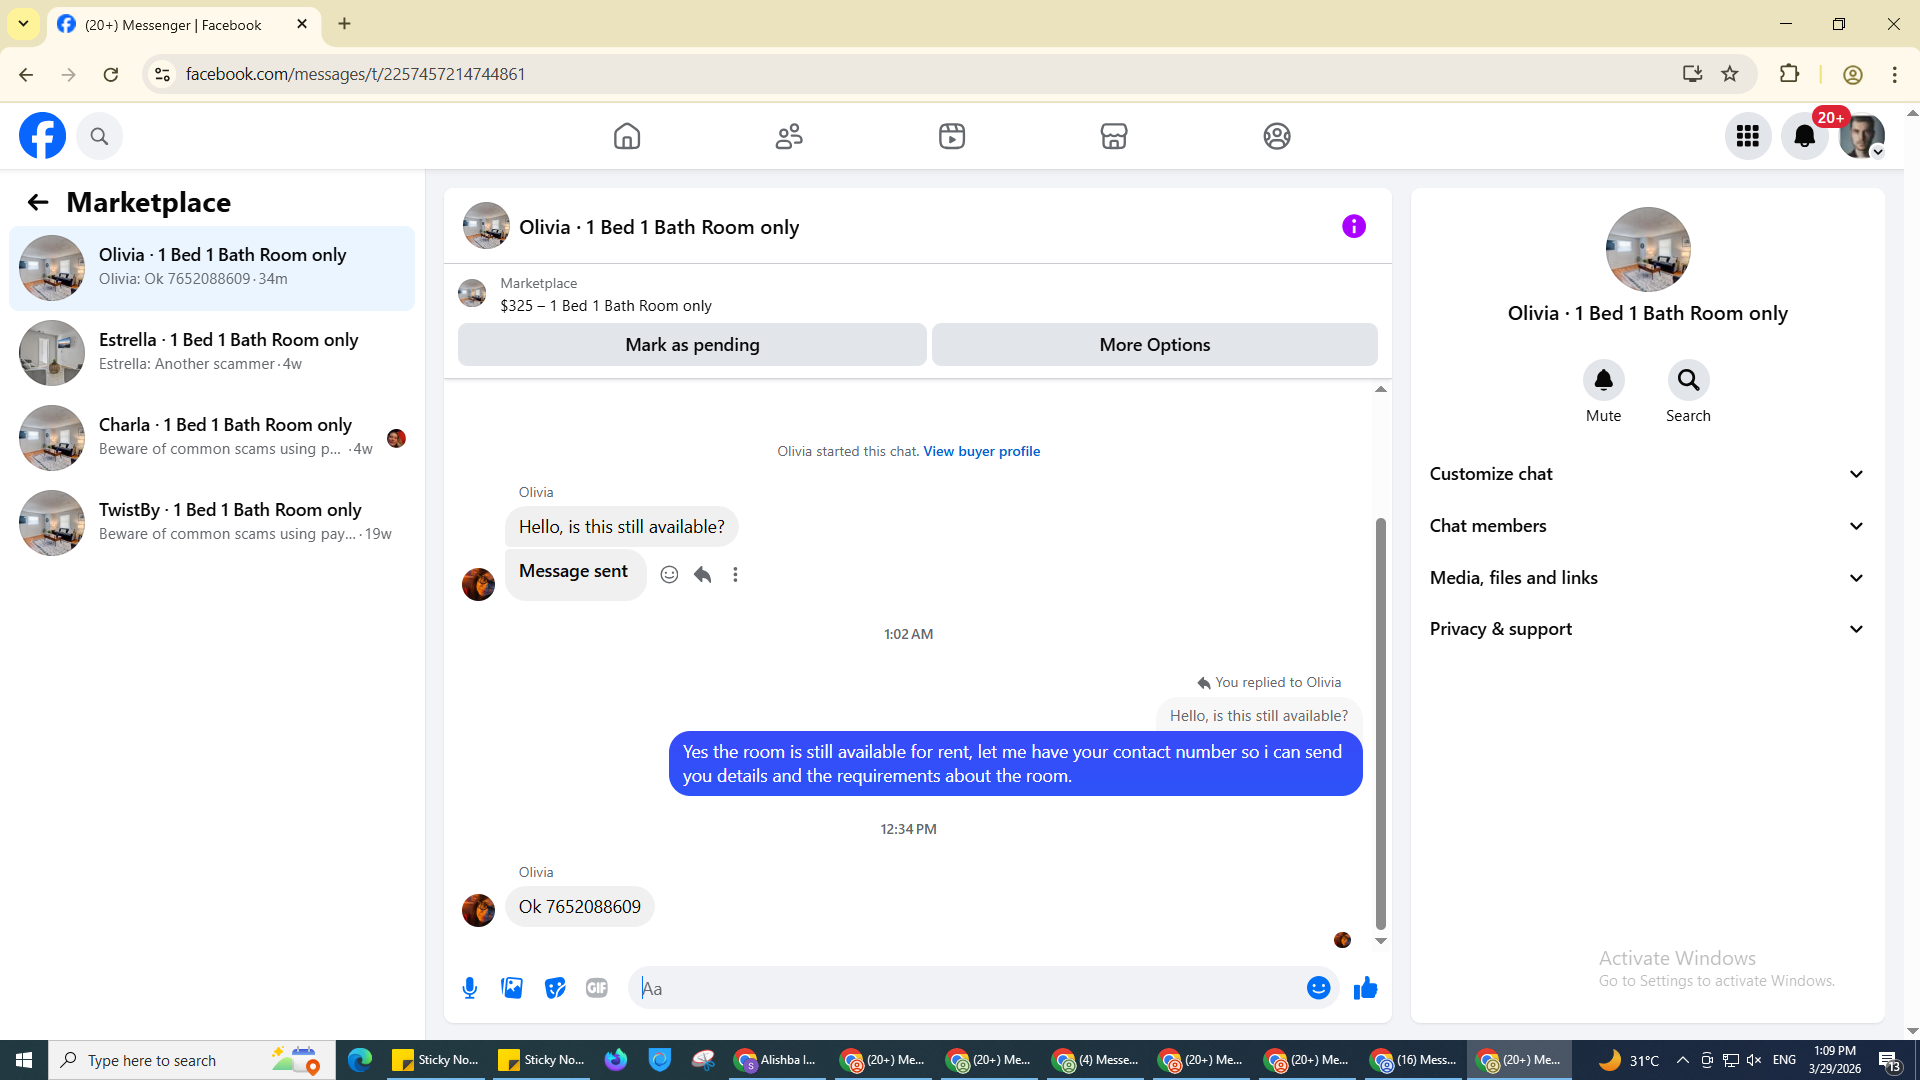Click the chat scrollbar down arrow
The height and width of the screenshot is (1080, 1920).
point(1381,941)
